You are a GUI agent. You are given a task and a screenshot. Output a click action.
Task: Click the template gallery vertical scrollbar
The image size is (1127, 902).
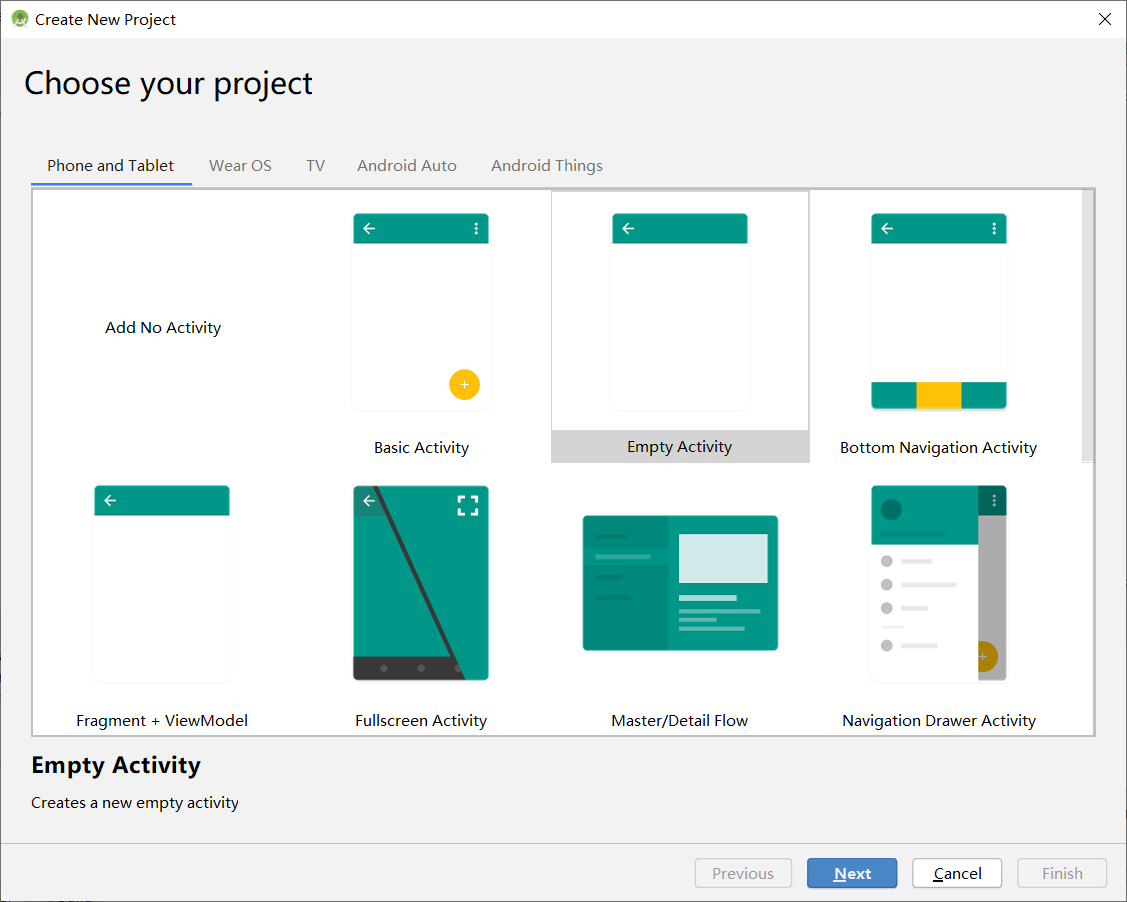(1088, 326)
